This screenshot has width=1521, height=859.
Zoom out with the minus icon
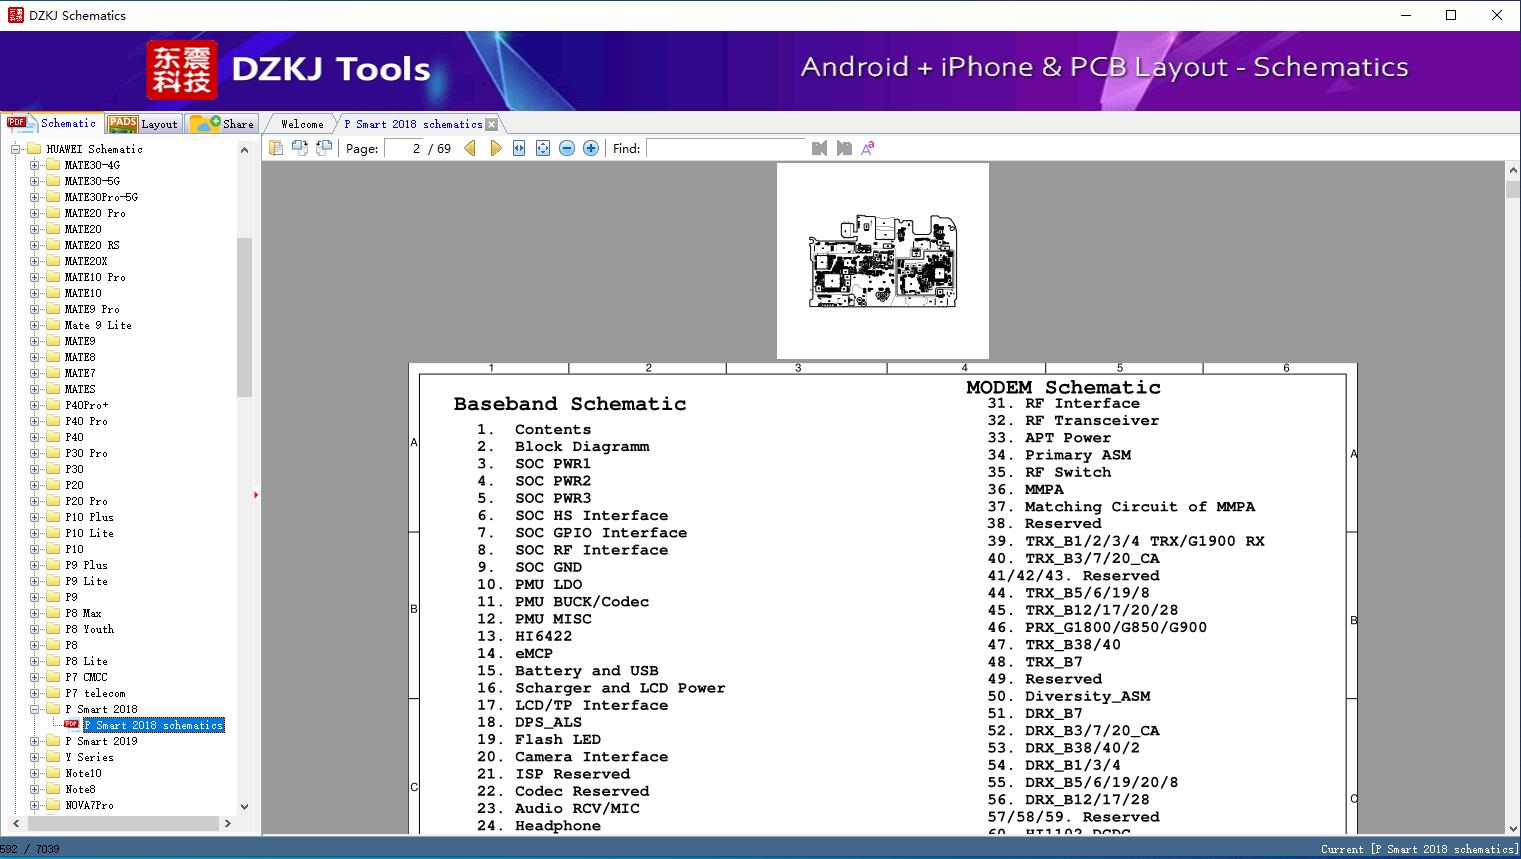click(567, 148)
